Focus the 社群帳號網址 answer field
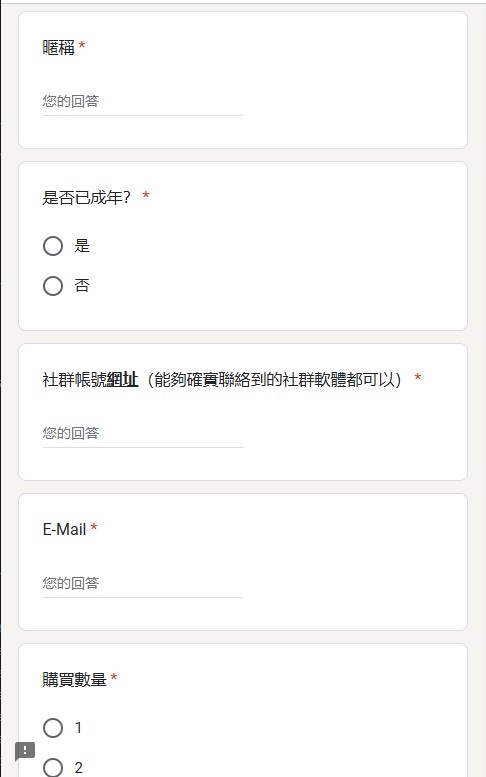The height and width of the screenshot is (777, 486). point(143,434)
